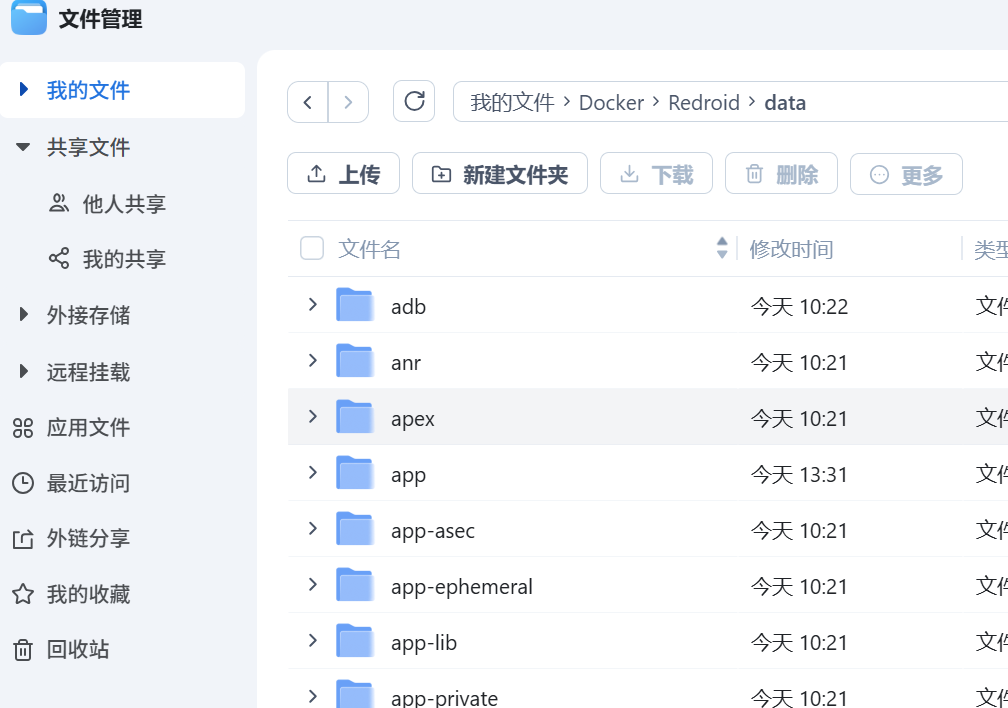Expand the app-ephemeral row chevron
This screenshot has height=708, width=1008.
(x=313, y=584)
